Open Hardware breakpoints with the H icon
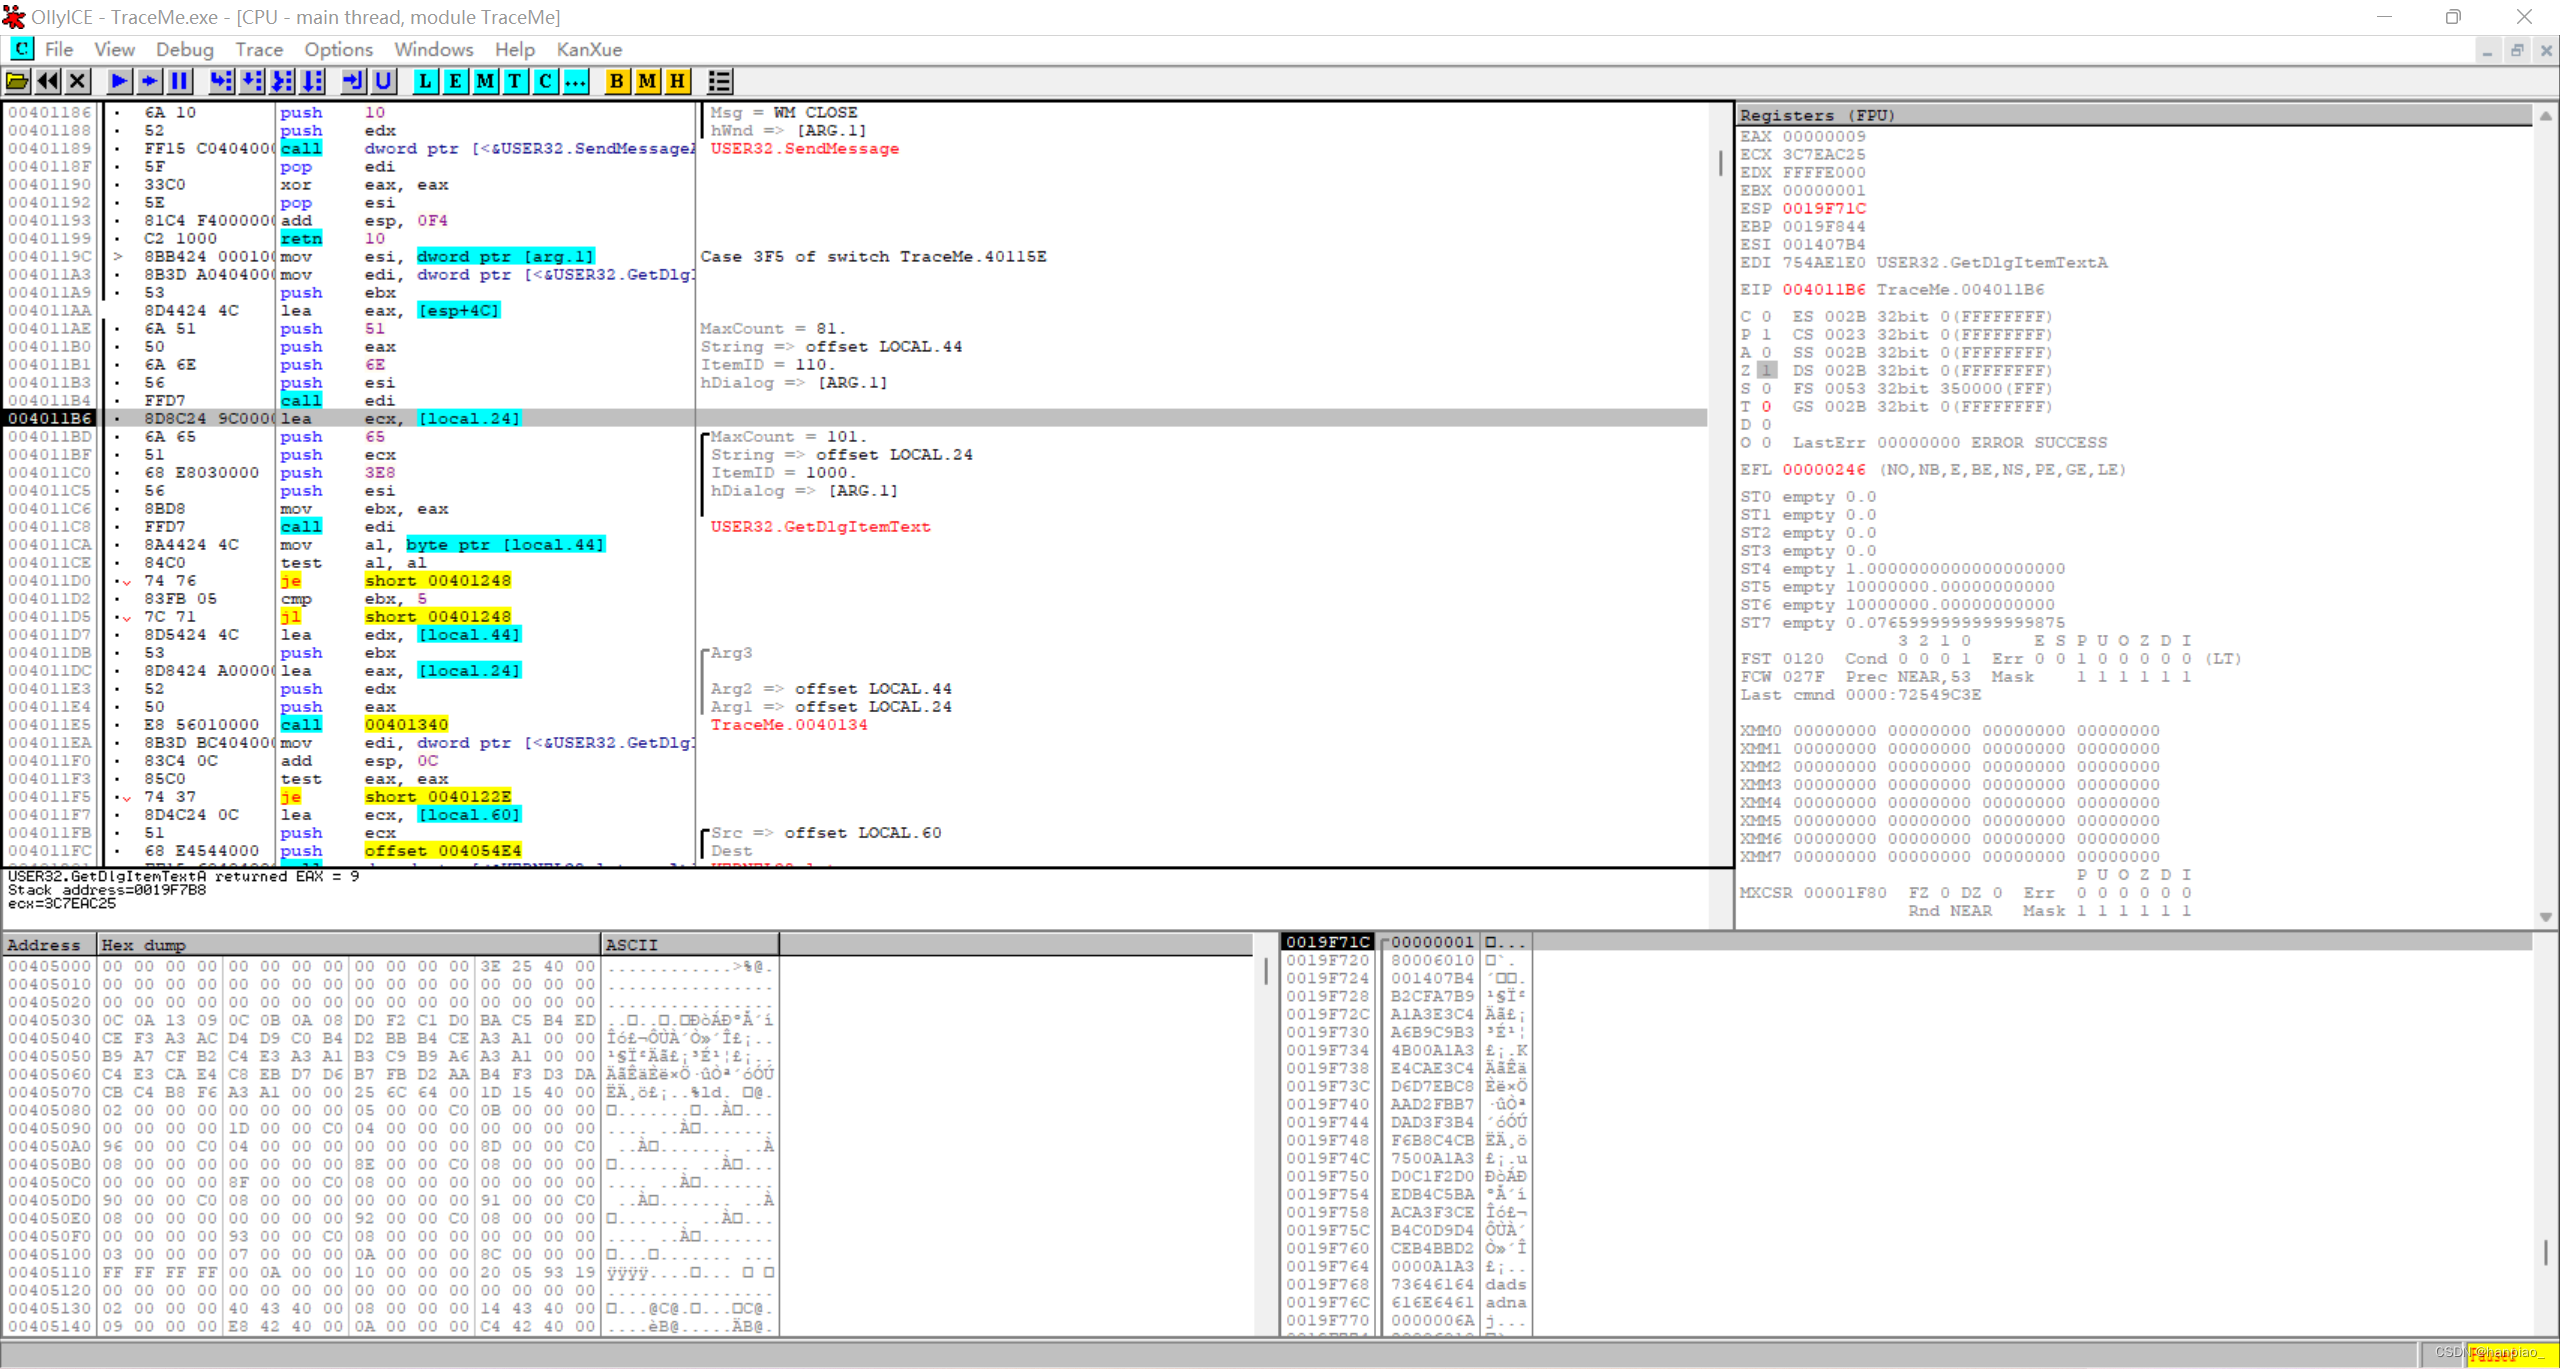This screenshot has height=1369, width=2560. 678,81
